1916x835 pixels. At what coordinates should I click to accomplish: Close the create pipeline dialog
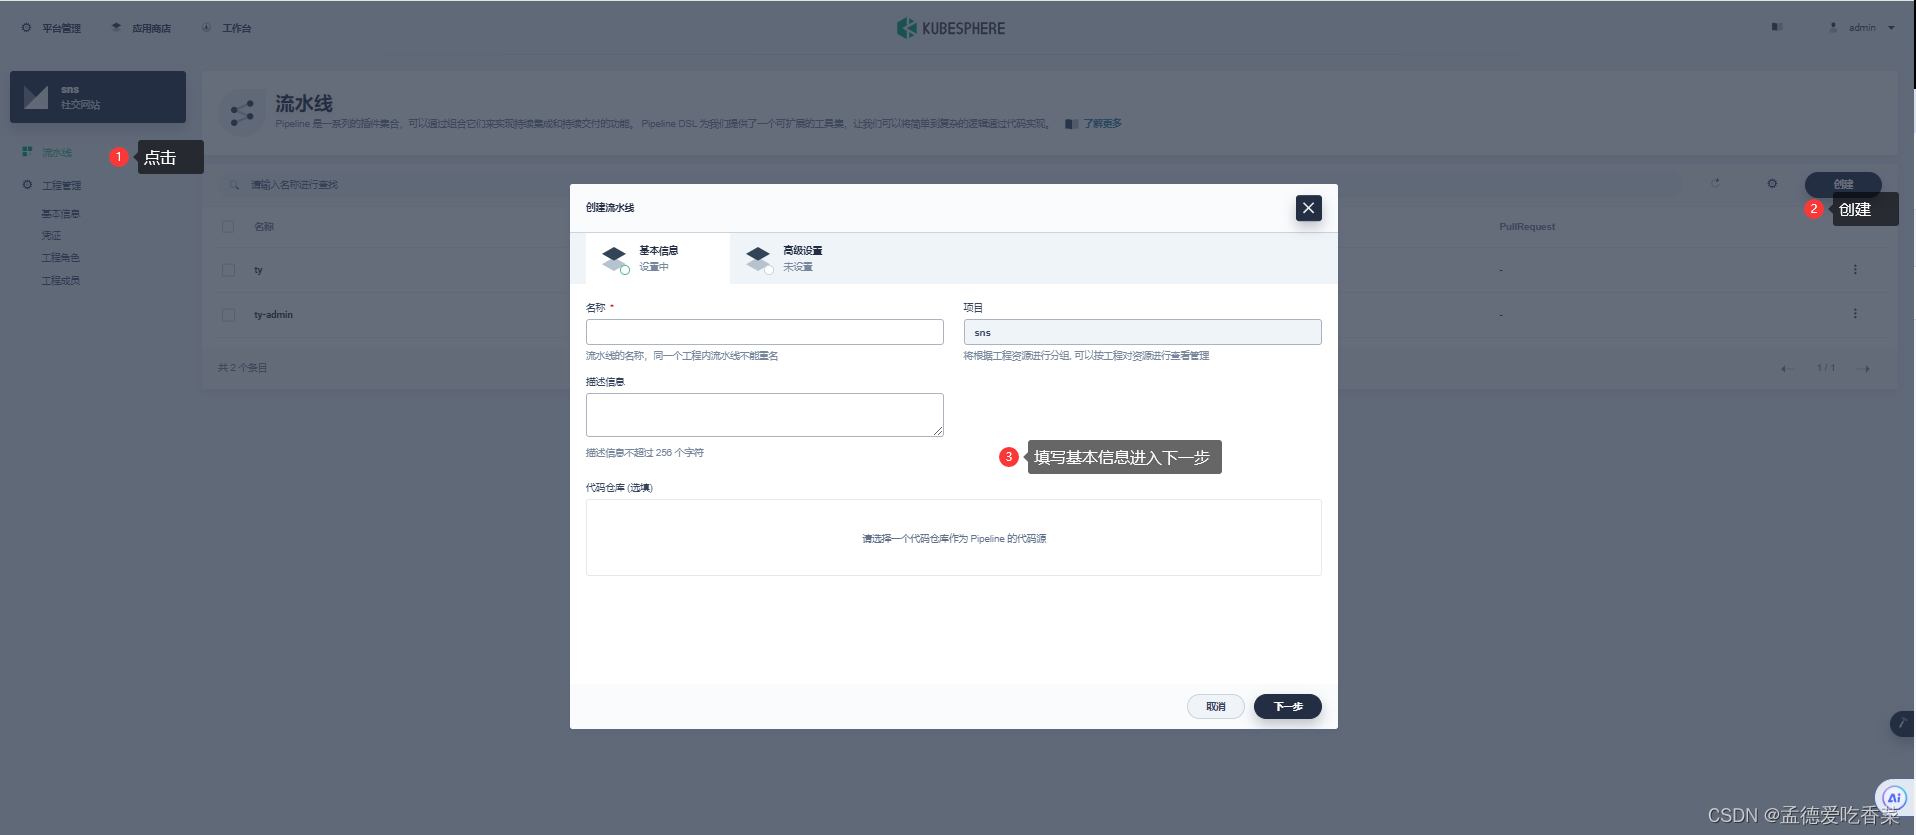(1308, 208)
